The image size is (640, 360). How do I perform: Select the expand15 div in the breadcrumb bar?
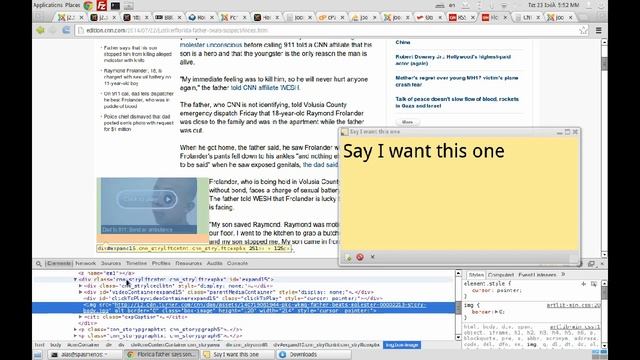(326, 345)
